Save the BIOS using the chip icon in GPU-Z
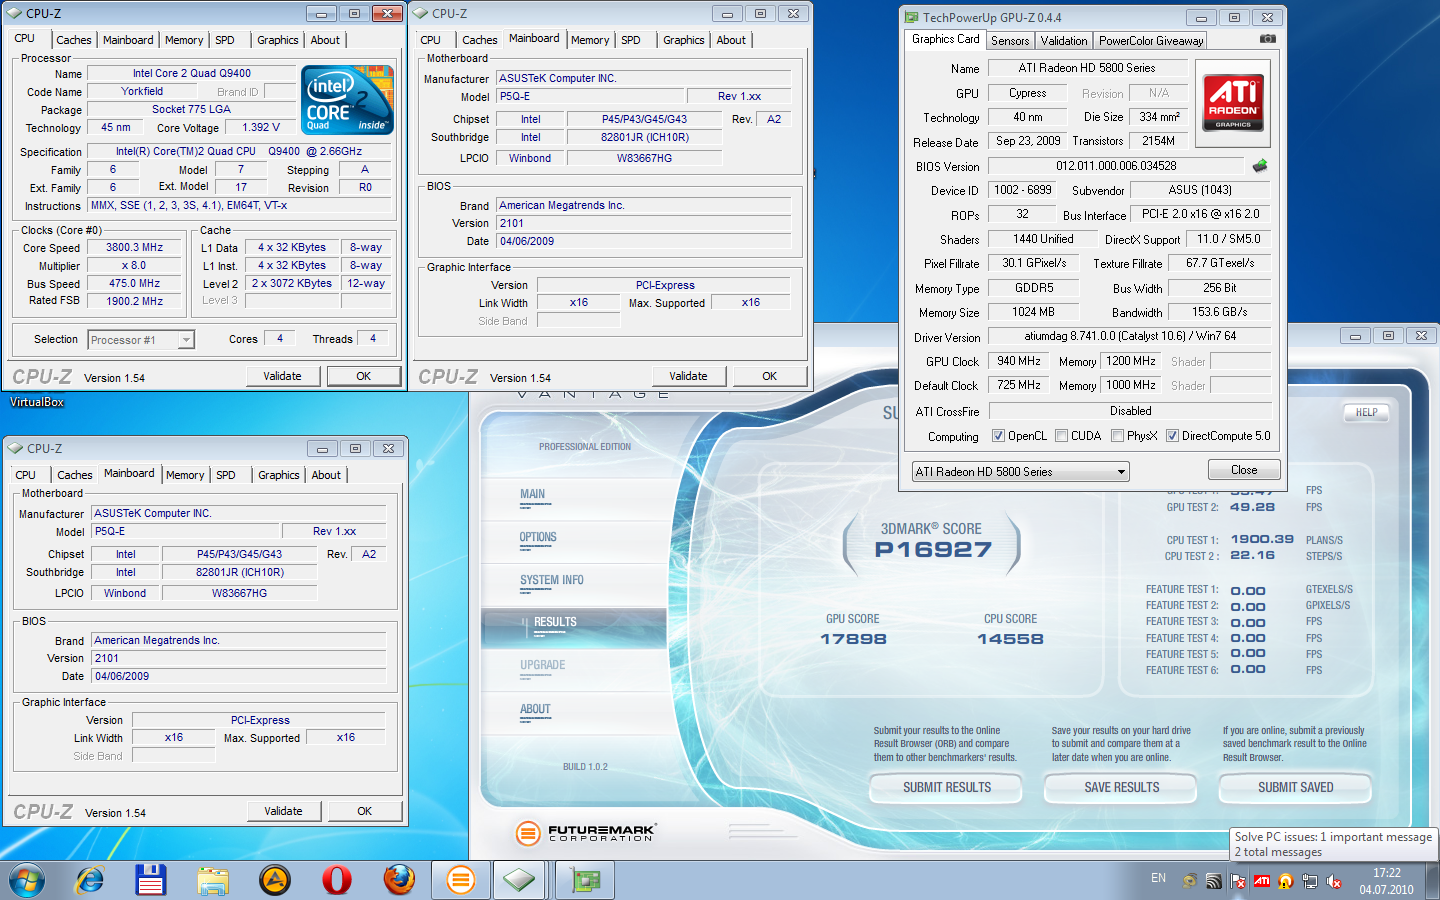 1259,166
